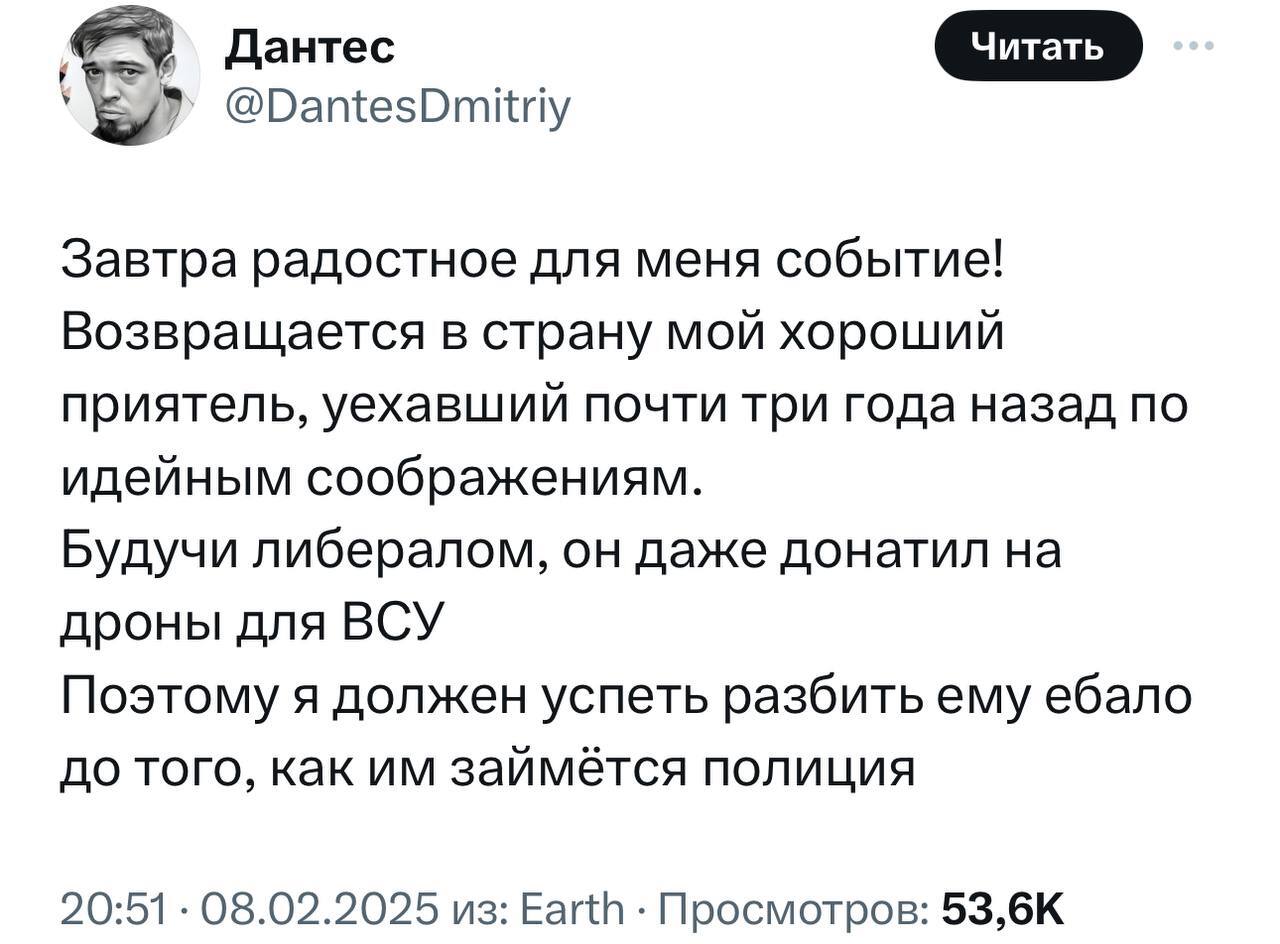Open the Дантес display name link

[309, 46]
